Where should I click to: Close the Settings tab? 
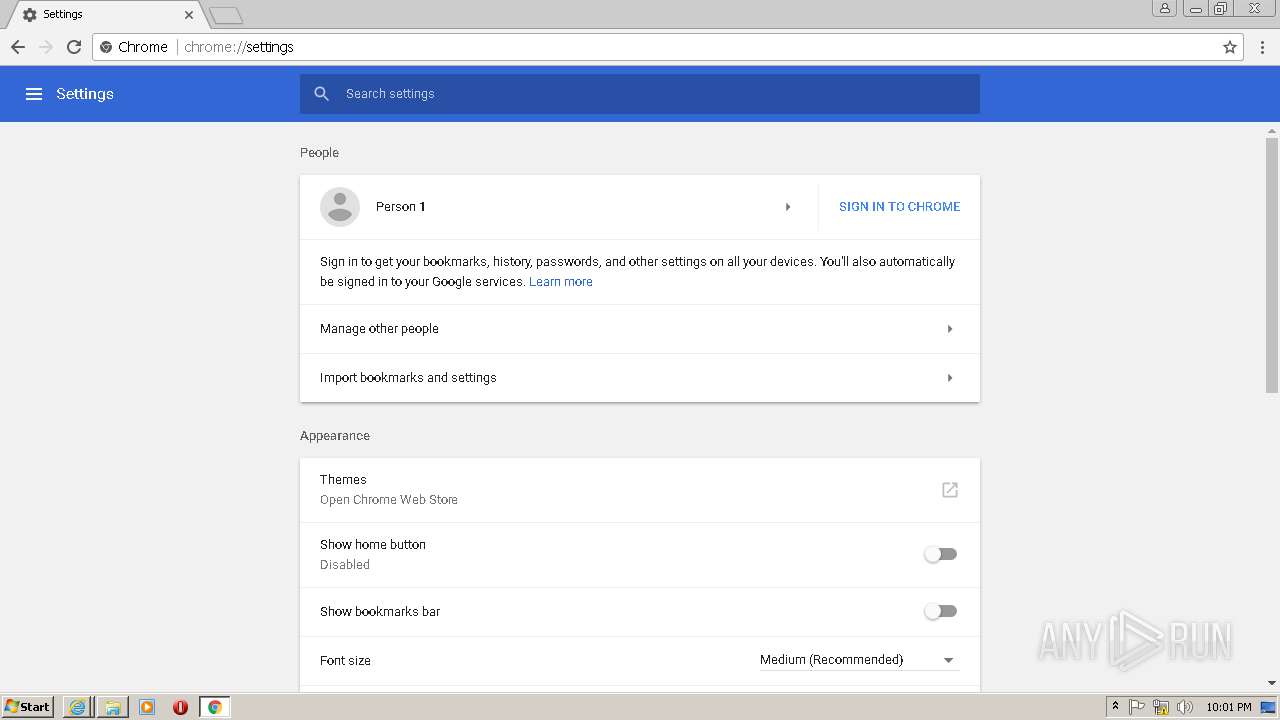[189, 15]
